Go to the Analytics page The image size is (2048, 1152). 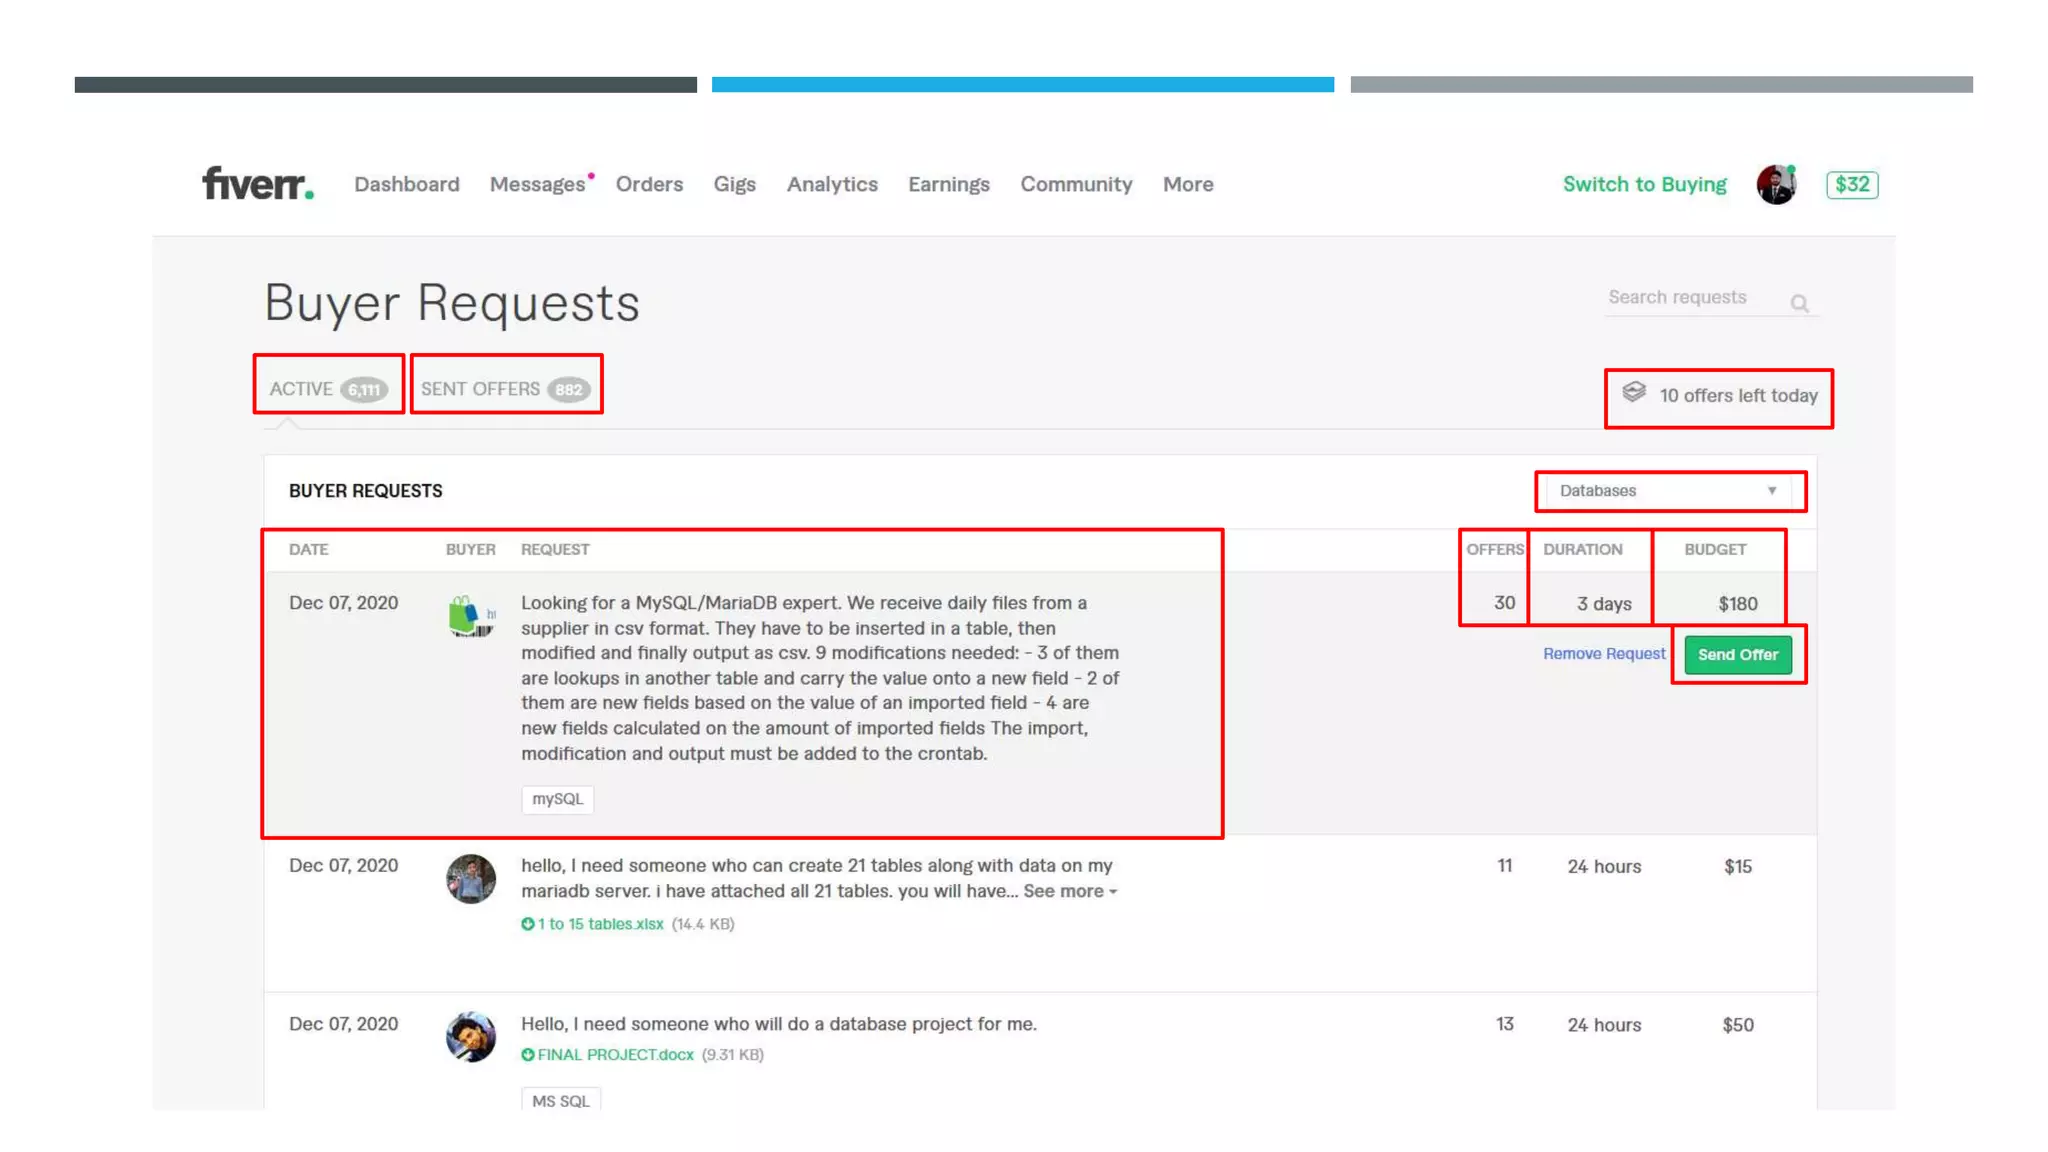[x=831, y=185]
